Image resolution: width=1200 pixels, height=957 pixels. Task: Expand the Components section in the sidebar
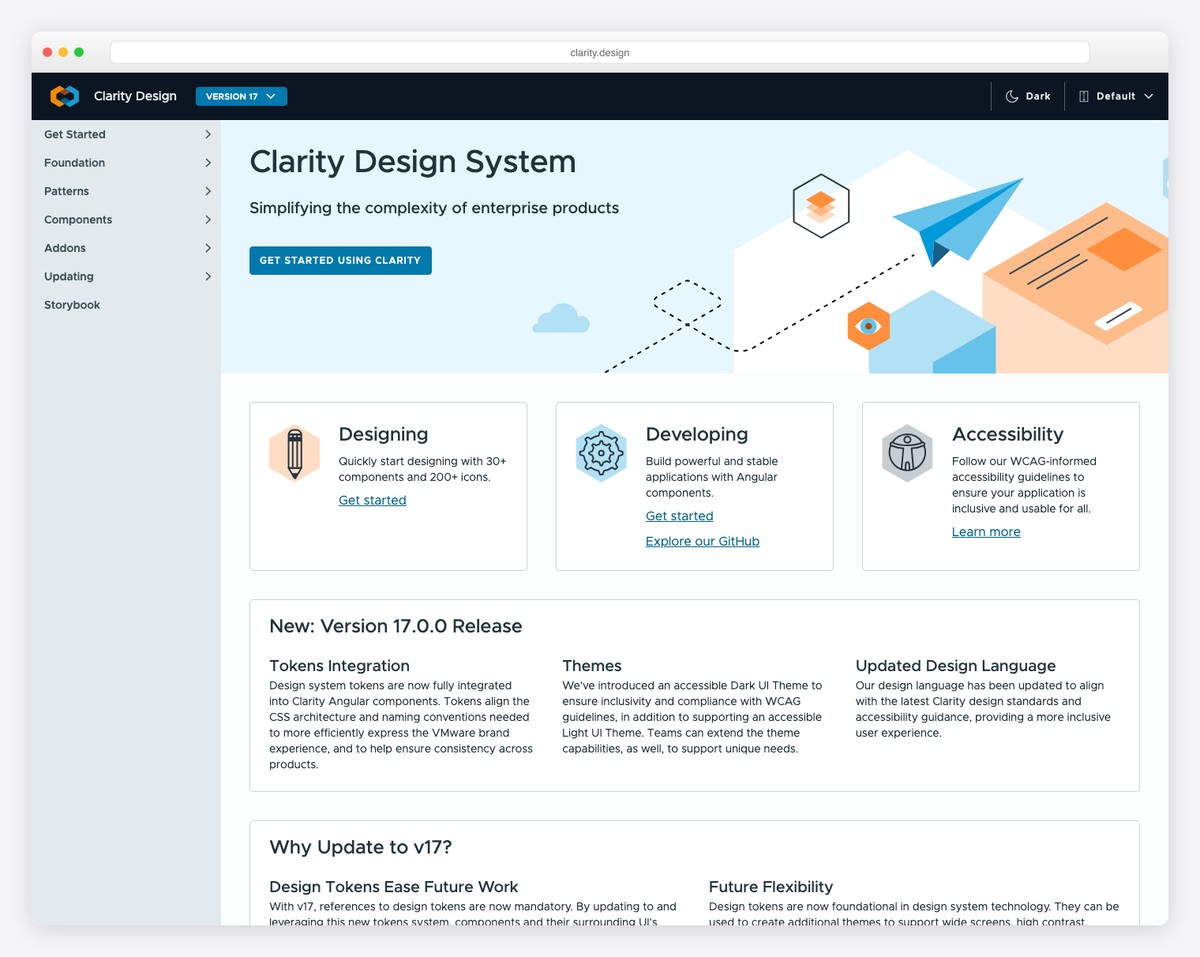tap(78, 219)
